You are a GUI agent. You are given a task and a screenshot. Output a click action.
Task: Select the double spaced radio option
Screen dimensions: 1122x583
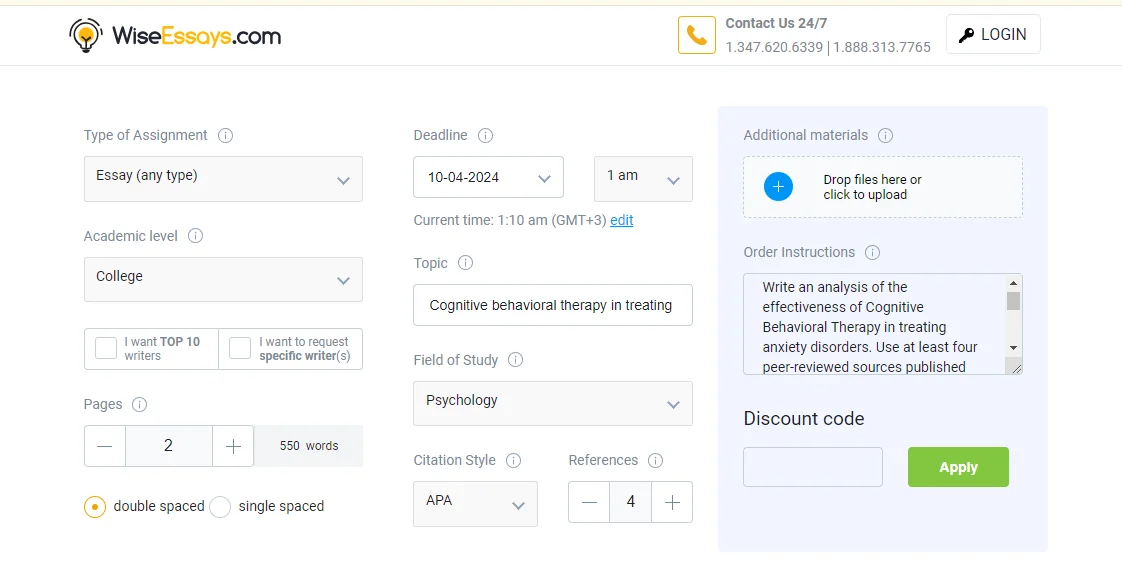click(x=94, y=506)
